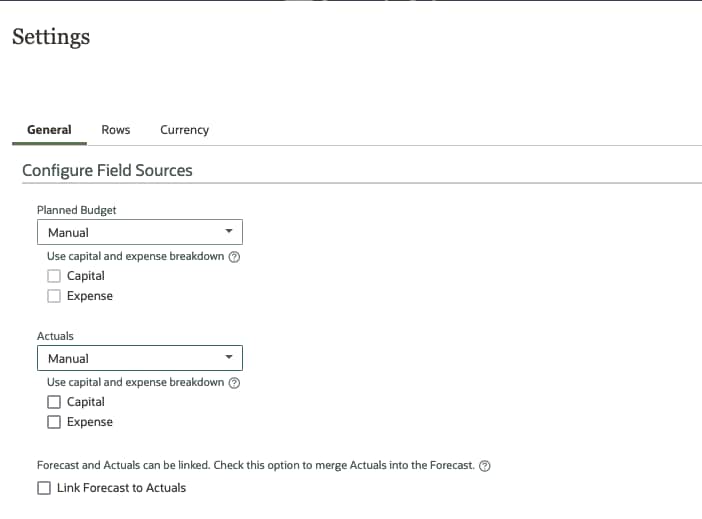Image resolution: width=702 pixels, height=519 pixels.
Task: Click the Actuals field label
Action: pos(55,336)
